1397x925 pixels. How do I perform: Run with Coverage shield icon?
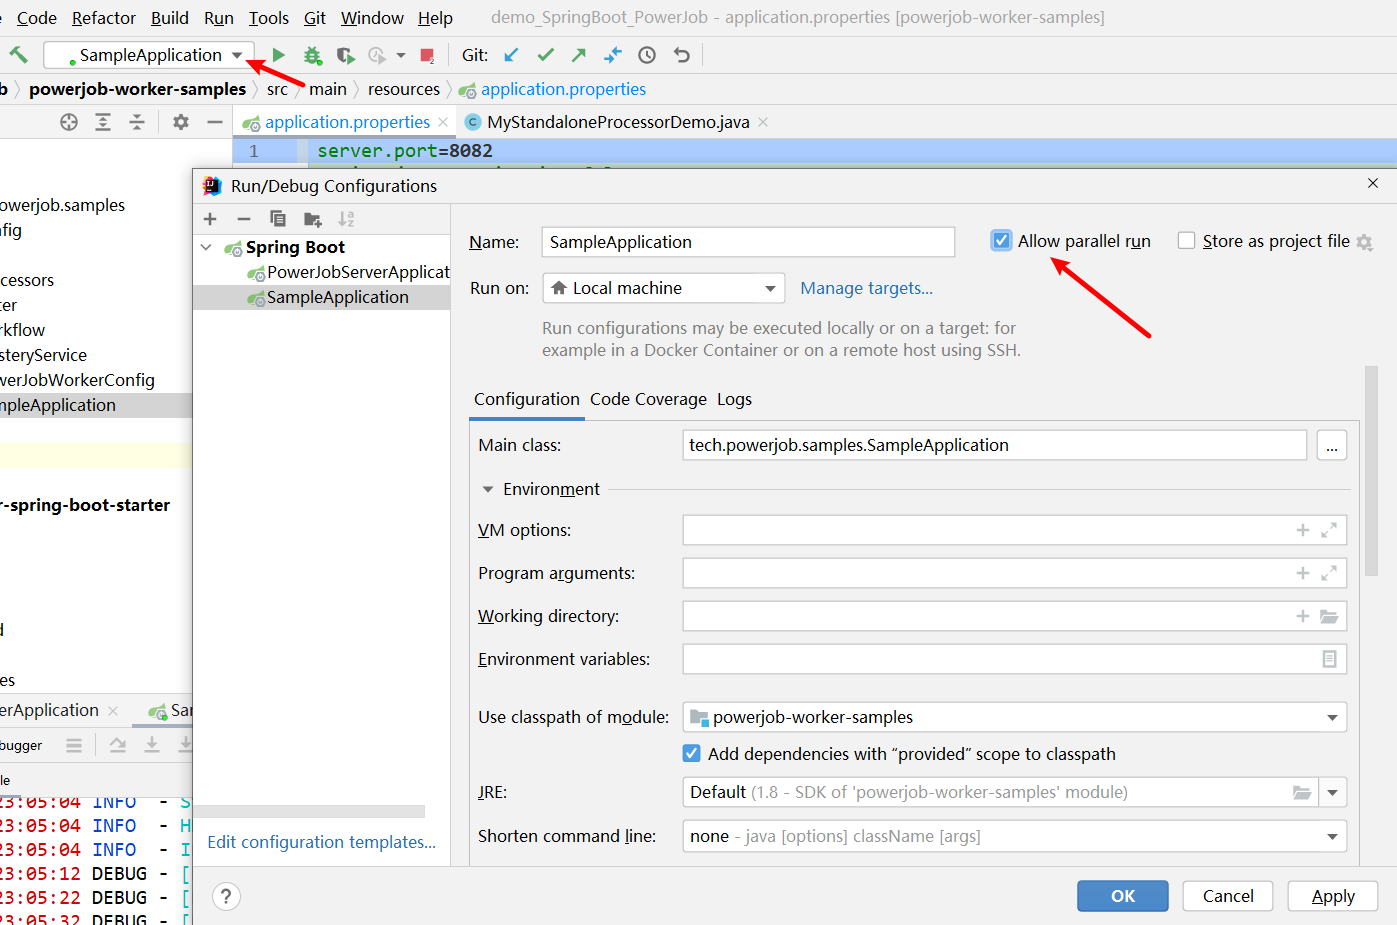(346, 55)
